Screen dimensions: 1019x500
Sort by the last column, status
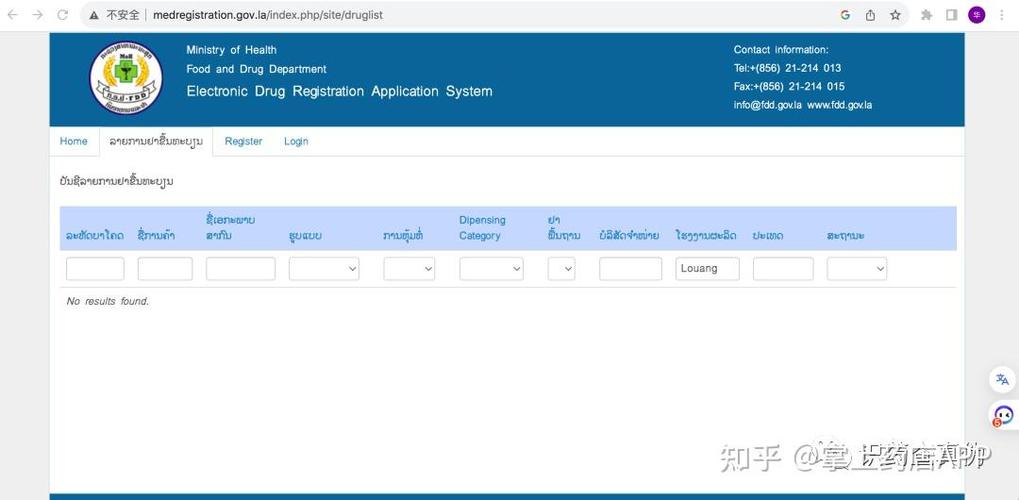845,235
